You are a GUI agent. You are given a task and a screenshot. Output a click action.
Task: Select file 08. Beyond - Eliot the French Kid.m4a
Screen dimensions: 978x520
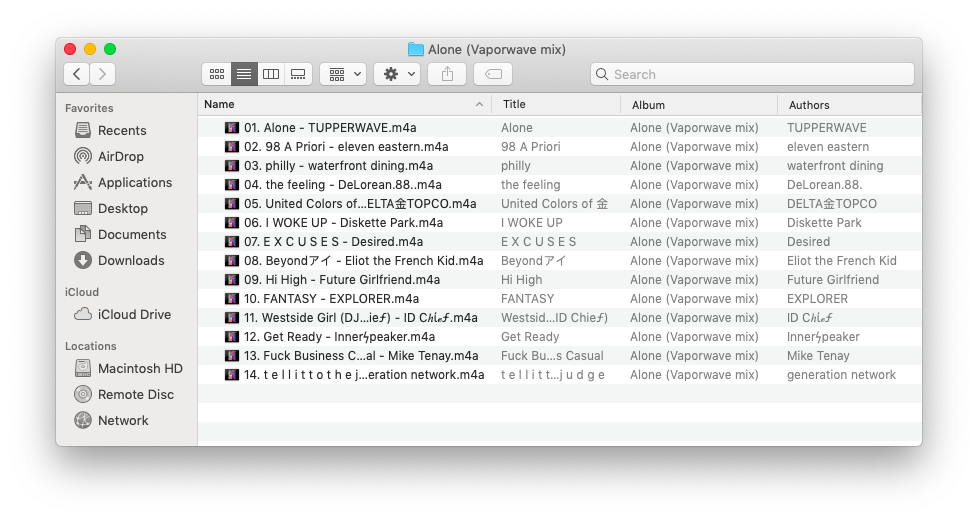coord(364,261)
